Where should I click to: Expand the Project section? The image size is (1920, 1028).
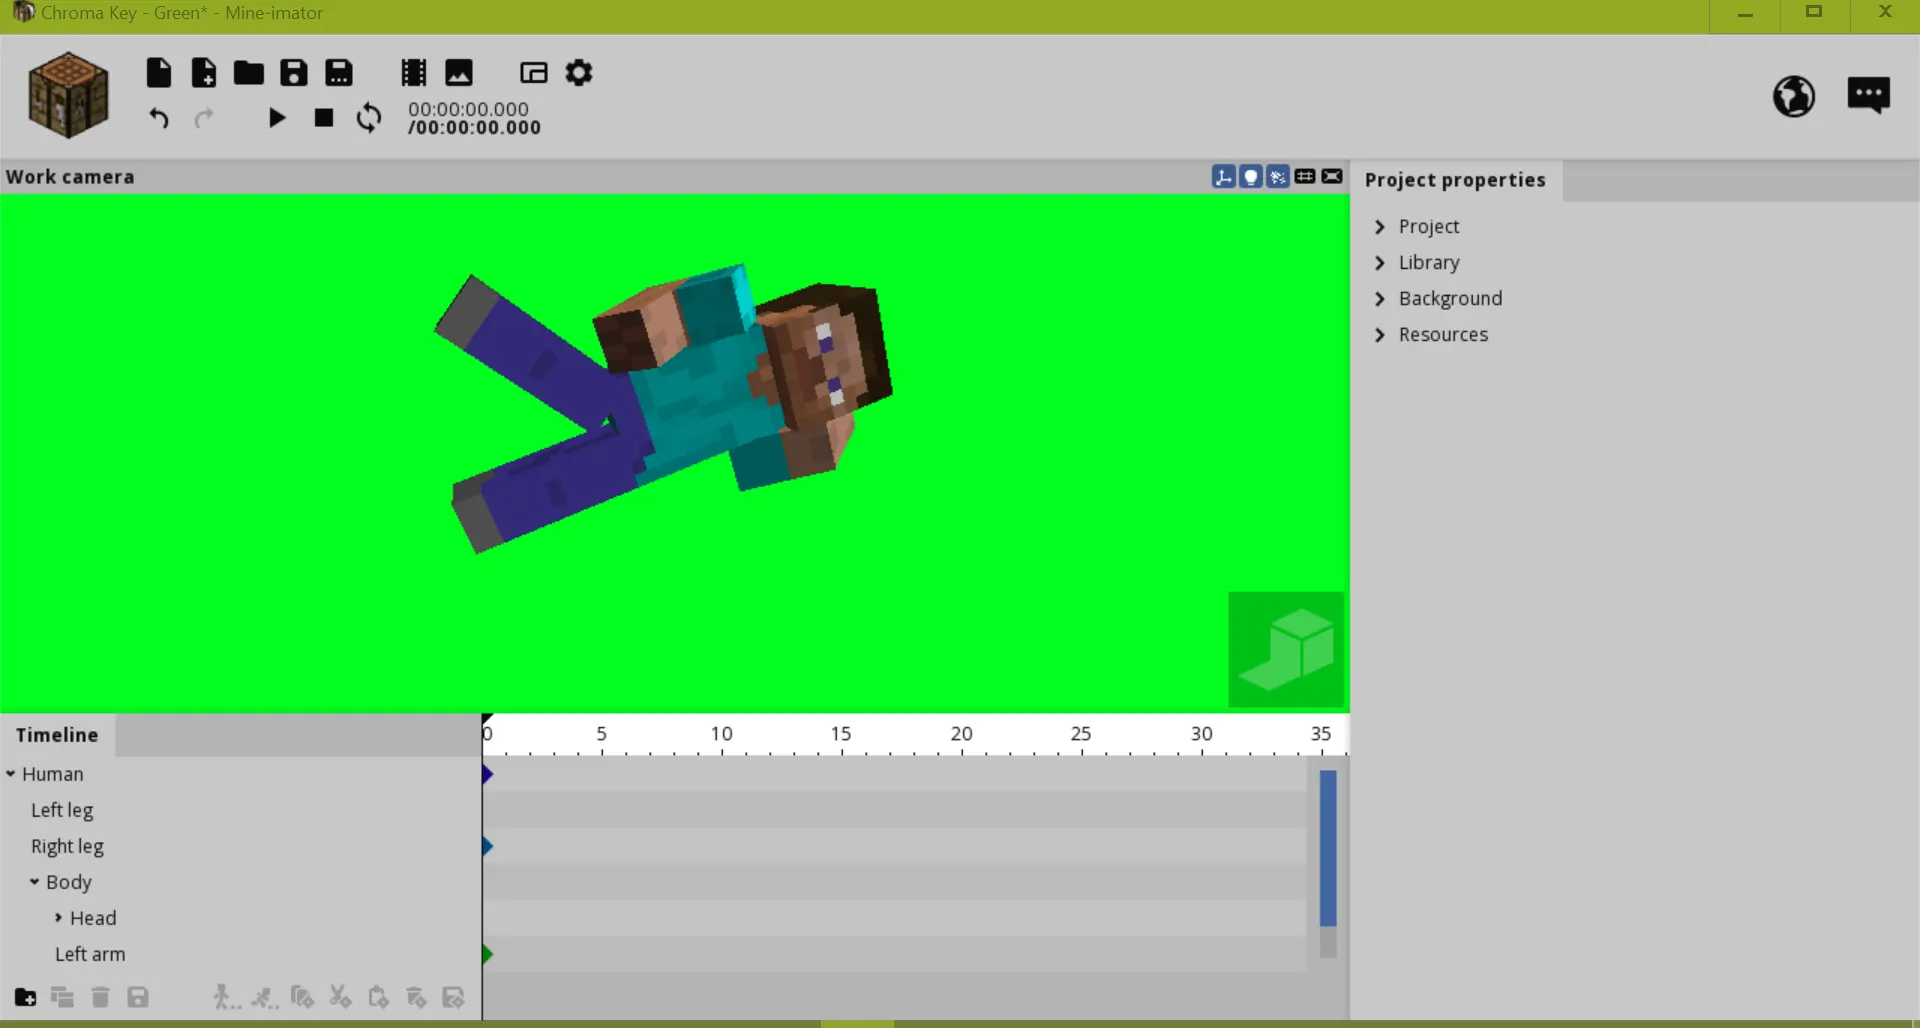pos(1380,227)
